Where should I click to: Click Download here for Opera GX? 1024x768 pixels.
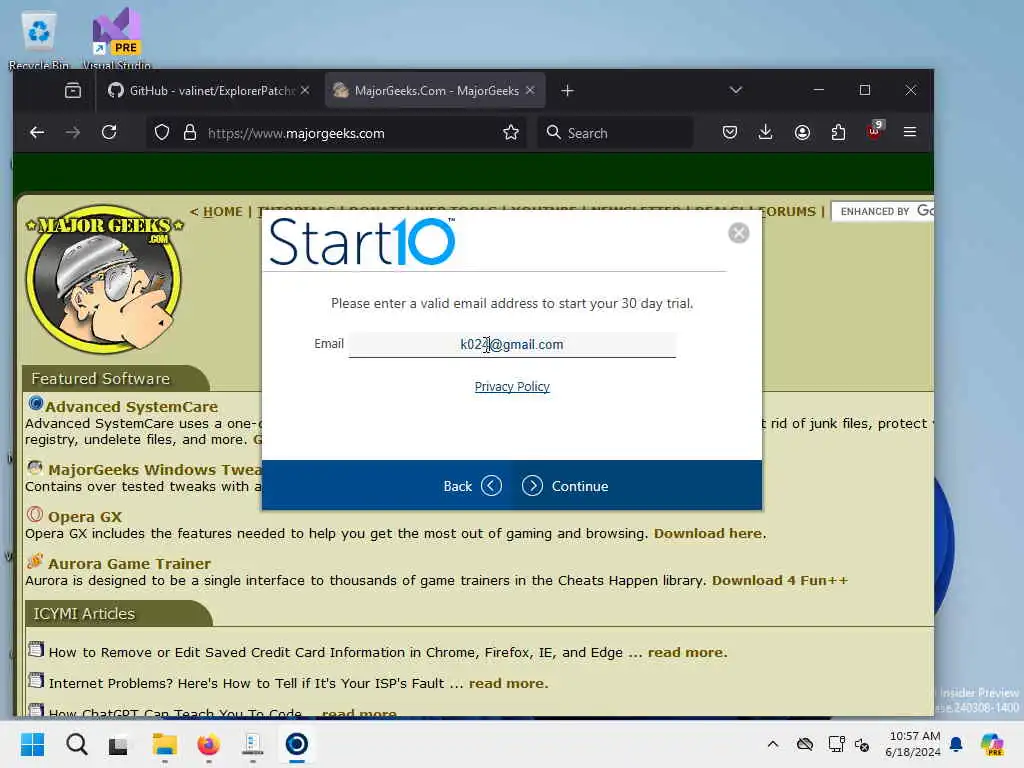pos(708,534)
